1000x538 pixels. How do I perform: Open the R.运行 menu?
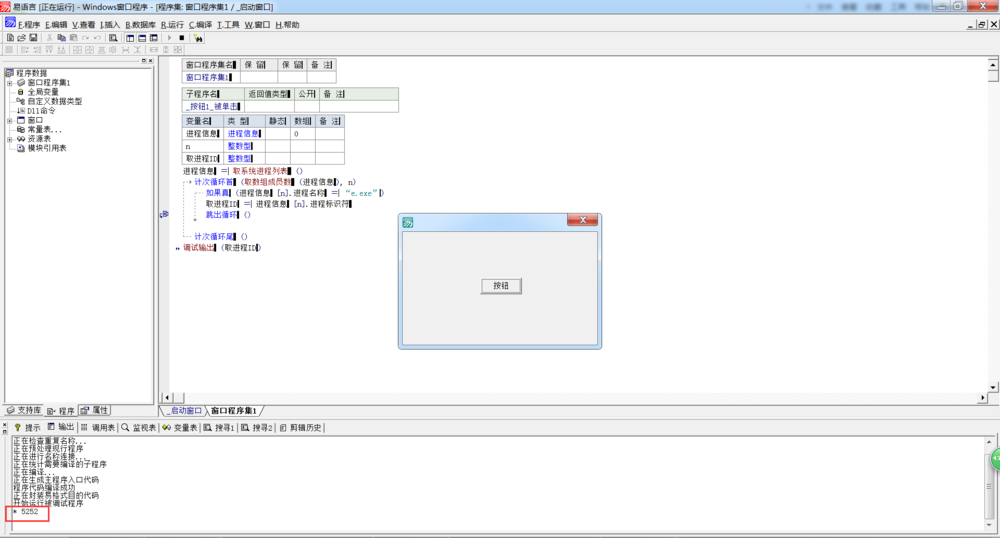(172, 24)
